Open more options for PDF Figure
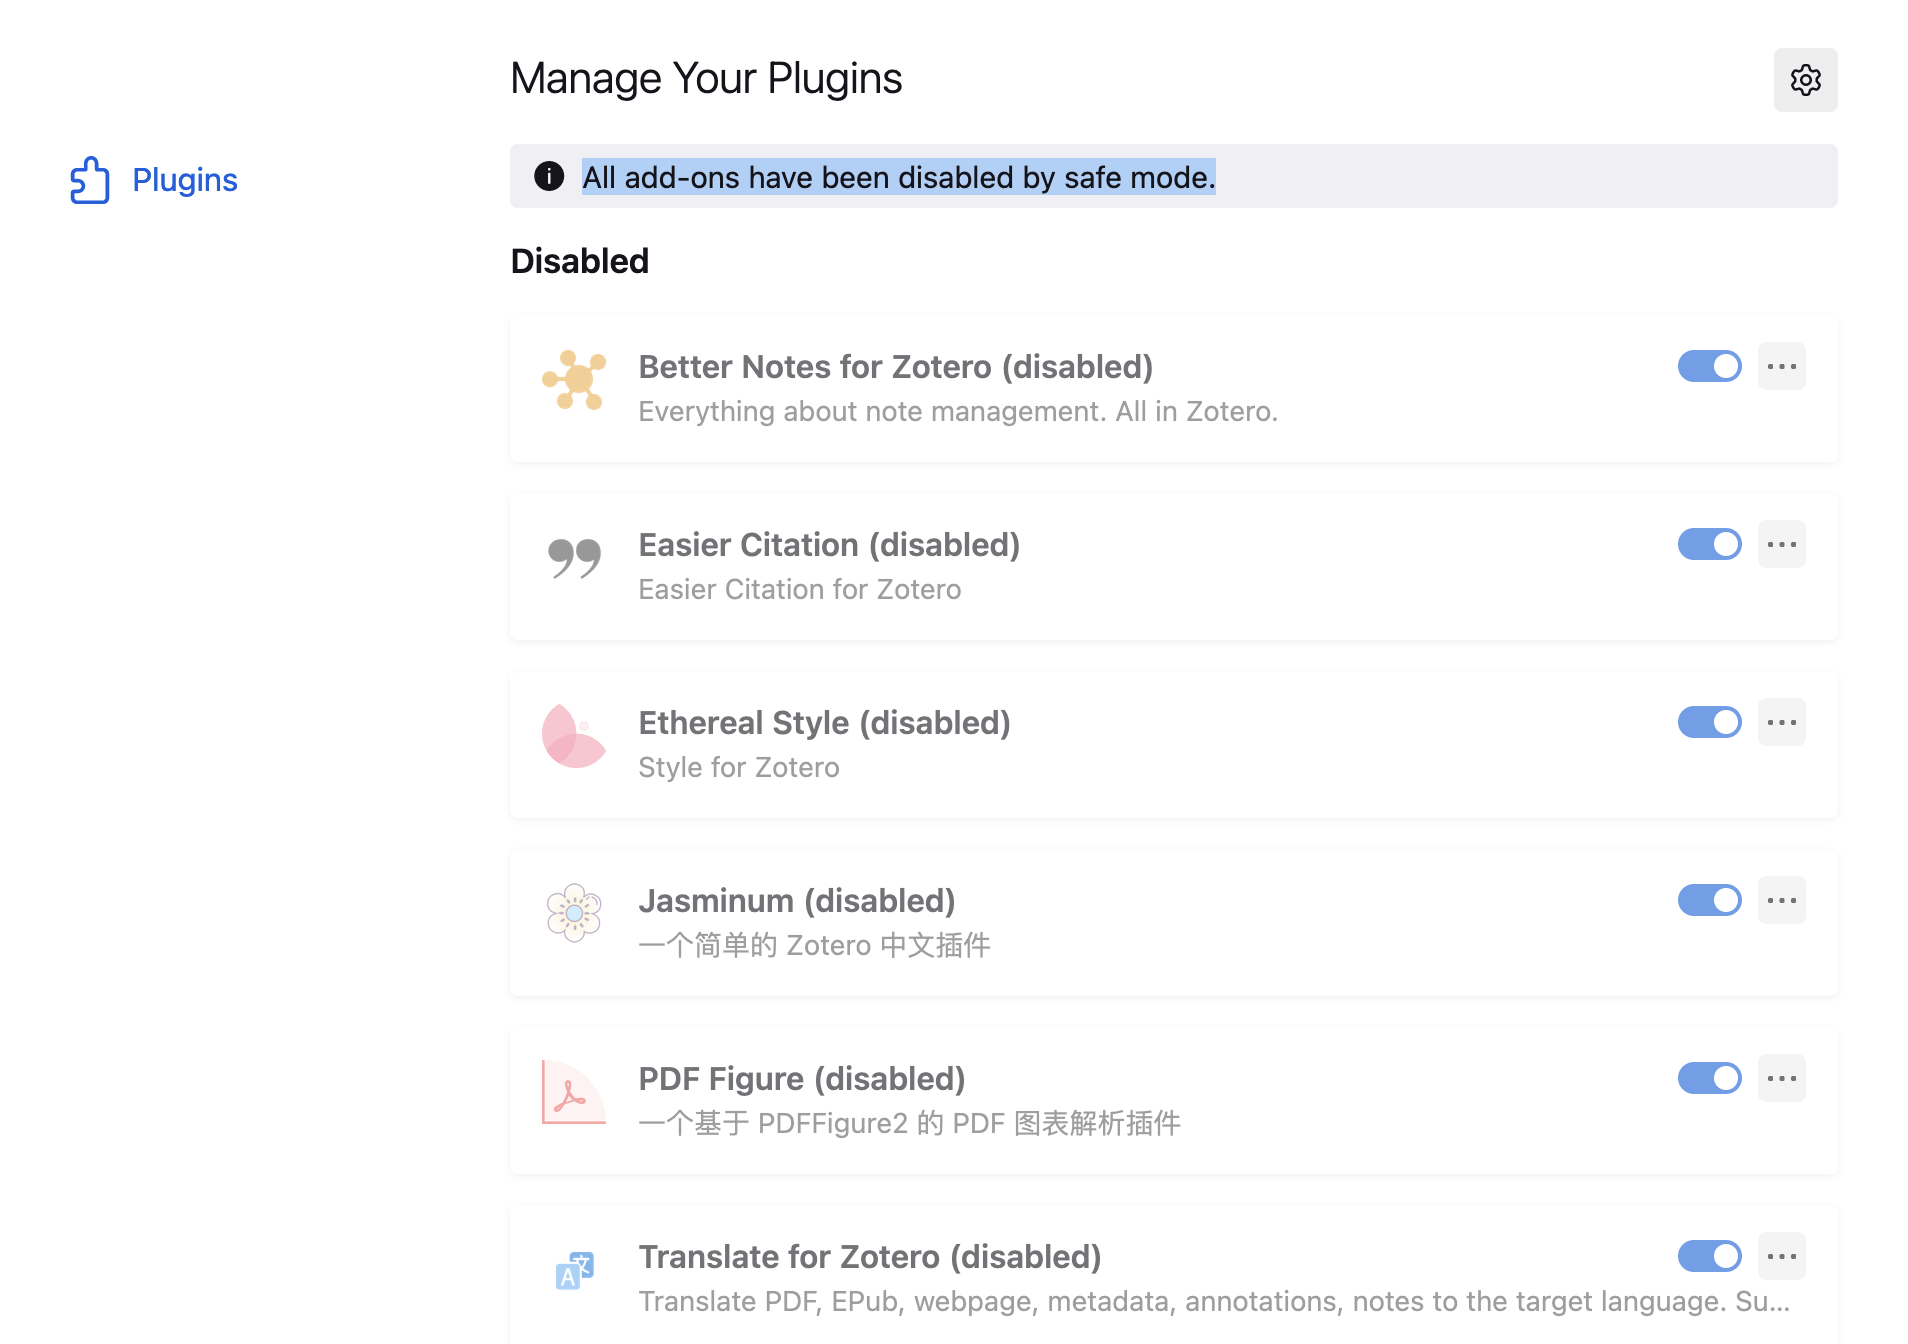The image size is (1908, 1344). pyautogui.click(x=1781, y=1078)
